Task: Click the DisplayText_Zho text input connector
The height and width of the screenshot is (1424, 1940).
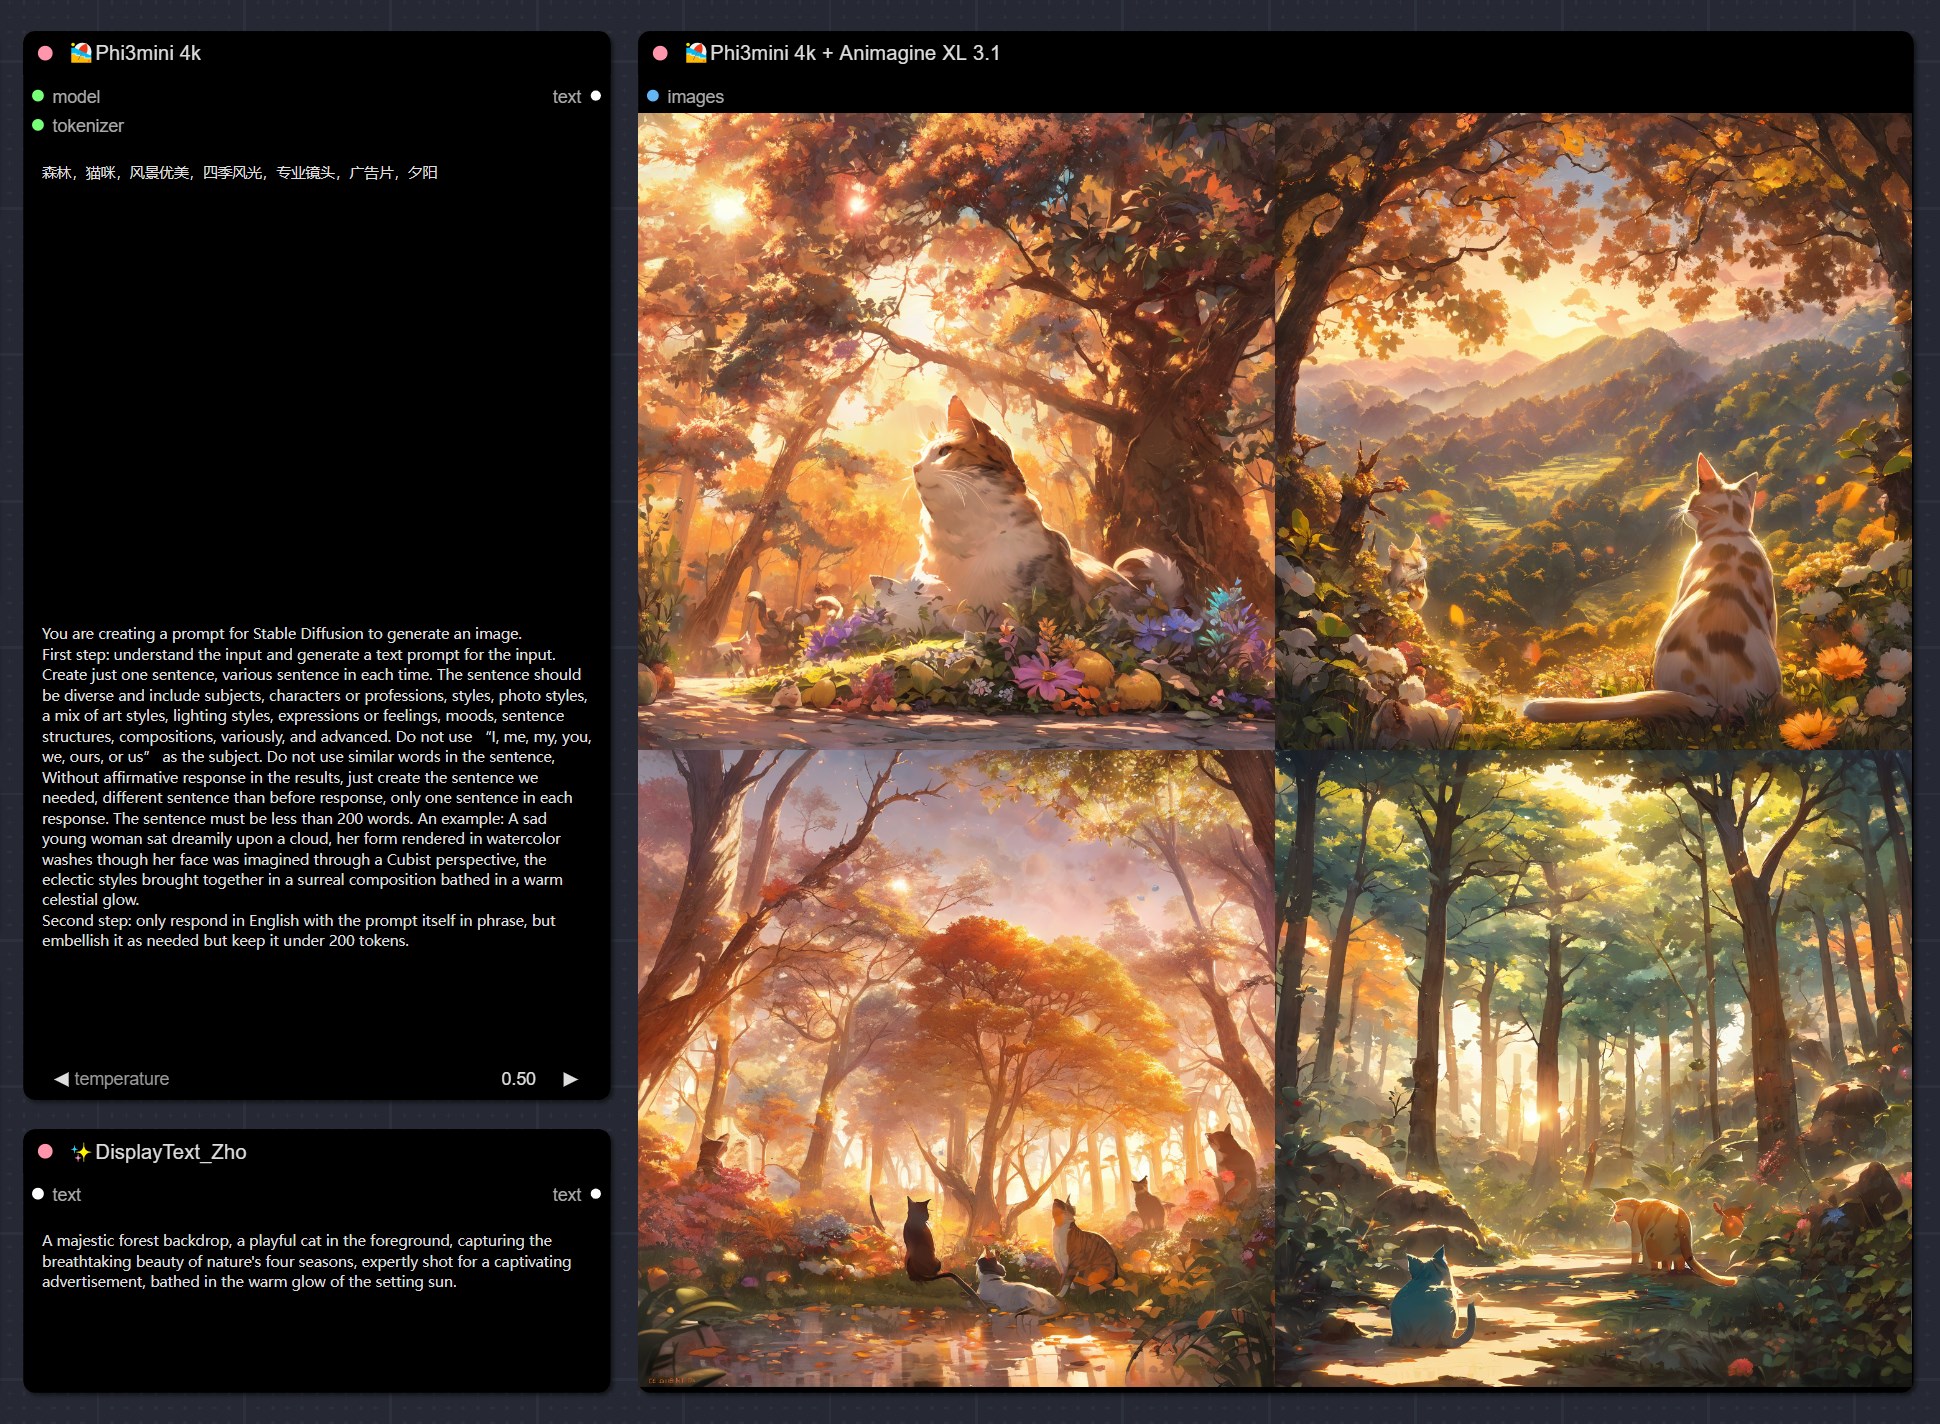Action: tap(38, 1194)
